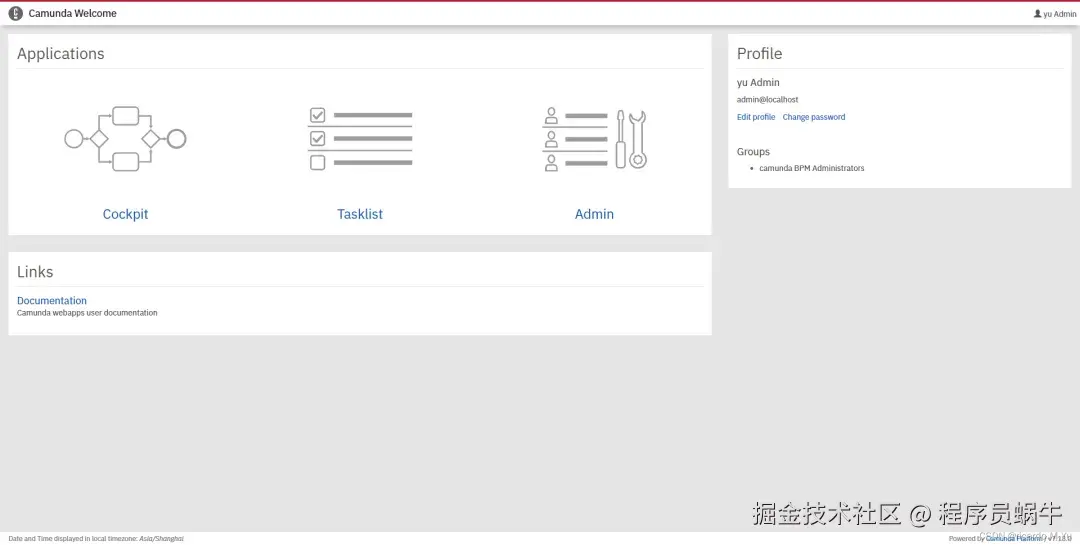Click the Camunda logo icon in header
This screenshot has height=545, width=1080.
click(15, 13)
